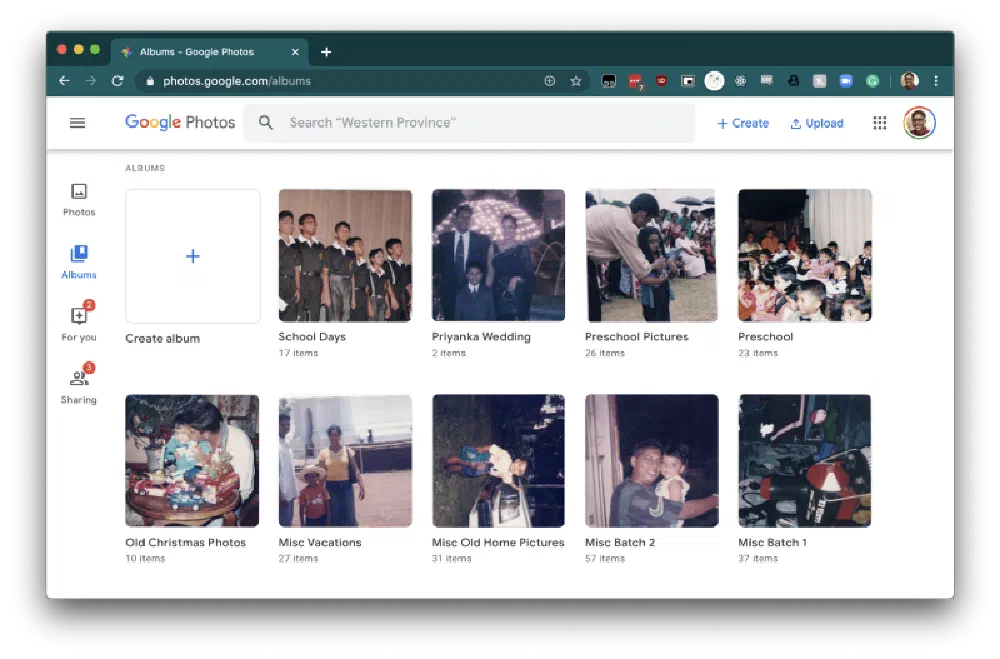Close the Albums - Google Photos tab
The image size is (1000, 659).
pos(295,52)
